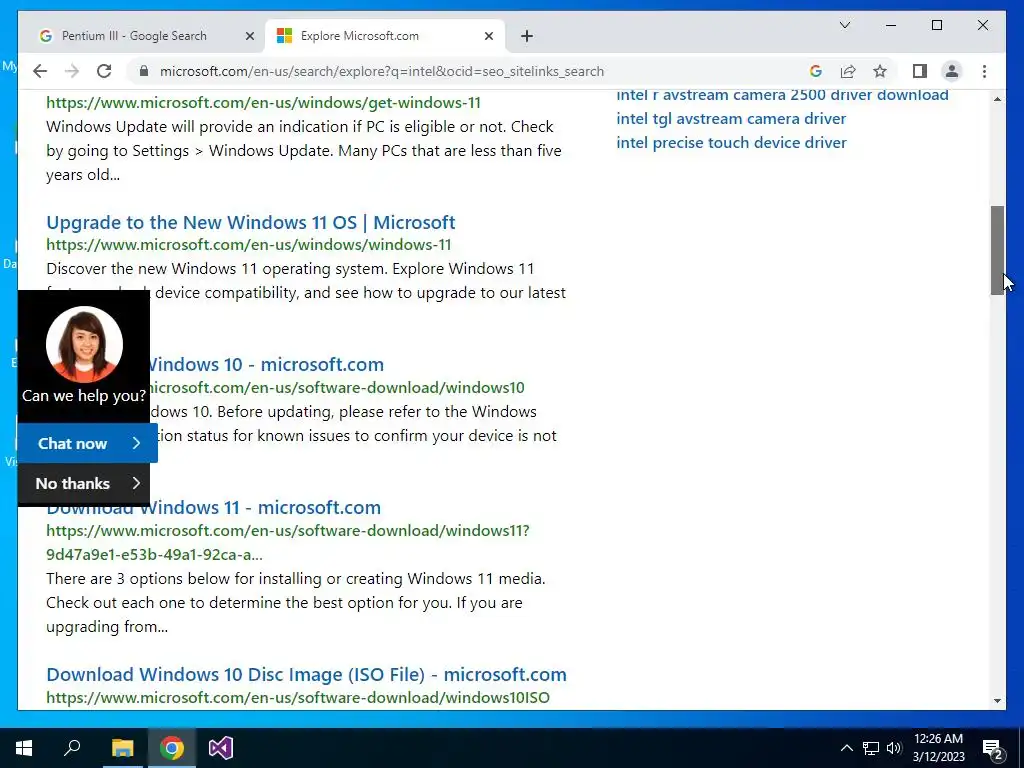Image resolution: width=1024 pixels, height=768 pixels.
Task: Click intel tgl avstream camera driver suggestion
Action: (x=731, y=119)
